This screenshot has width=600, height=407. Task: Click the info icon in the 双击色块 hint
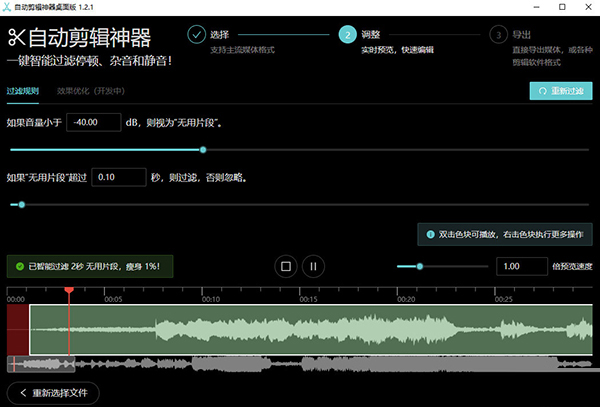[x=431, y=234]
